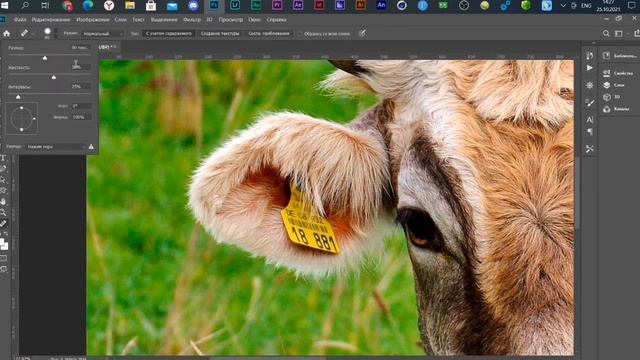Open the Нажим пера size control dropdown
640x360 pixels.
(56, 147)
